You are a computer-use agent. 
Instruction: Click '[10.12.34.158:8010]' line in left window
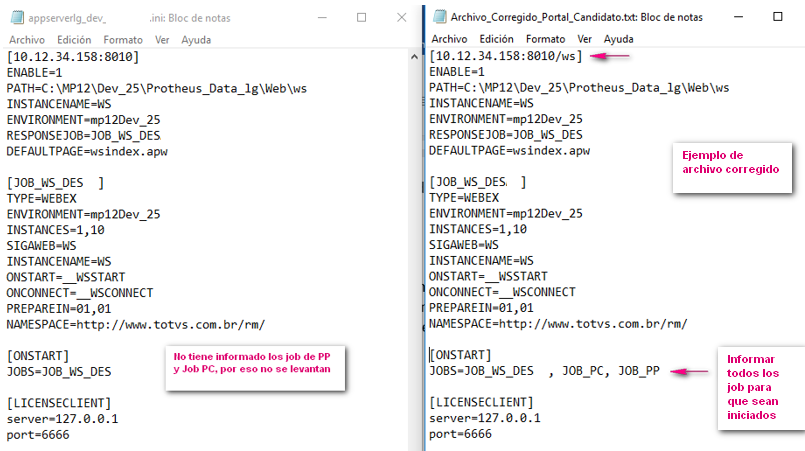click(x=73, y=57)
